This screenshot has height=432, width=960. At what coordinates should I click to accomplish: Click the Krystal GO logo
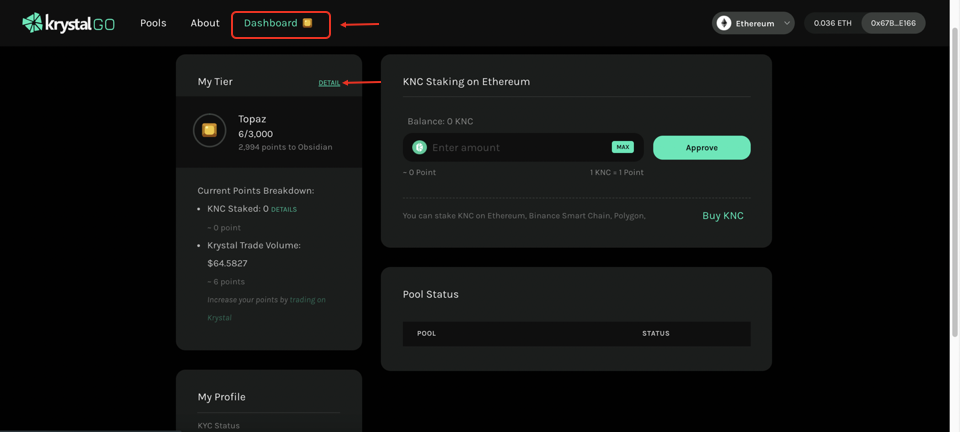68,23
